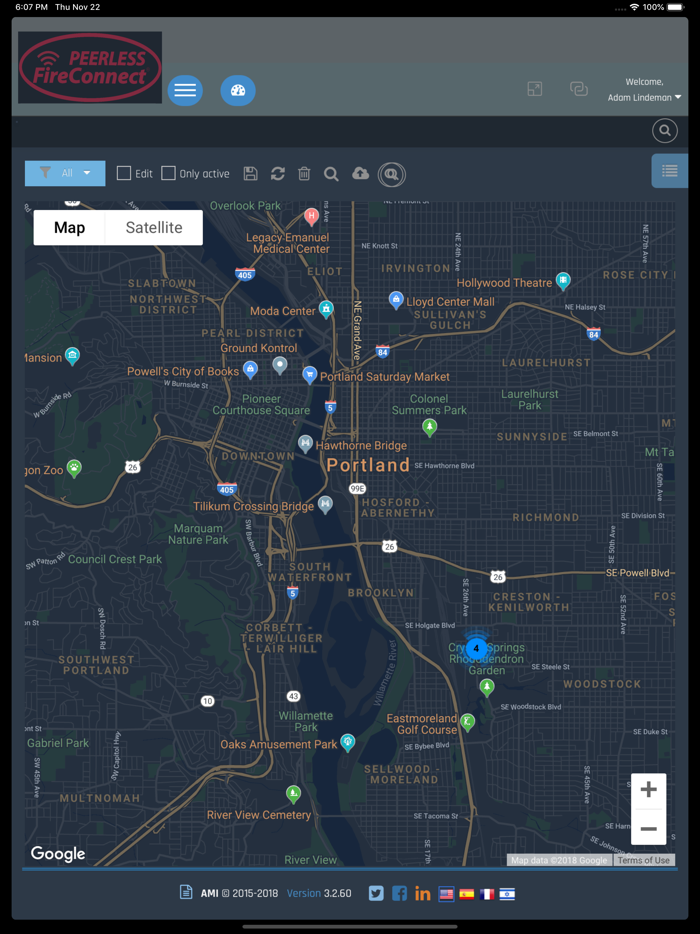The width and height of the screenshot is (700, 934).
Task: Click the magnifier search icon in toolbar
Action: click(331, 174)
